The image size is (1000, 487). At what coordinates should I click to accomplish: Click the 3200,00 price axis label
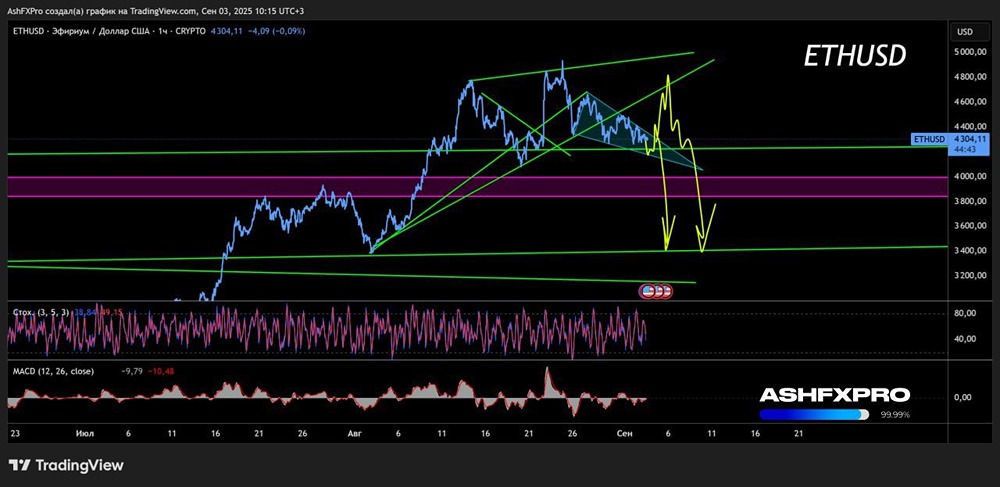point(972,276)
